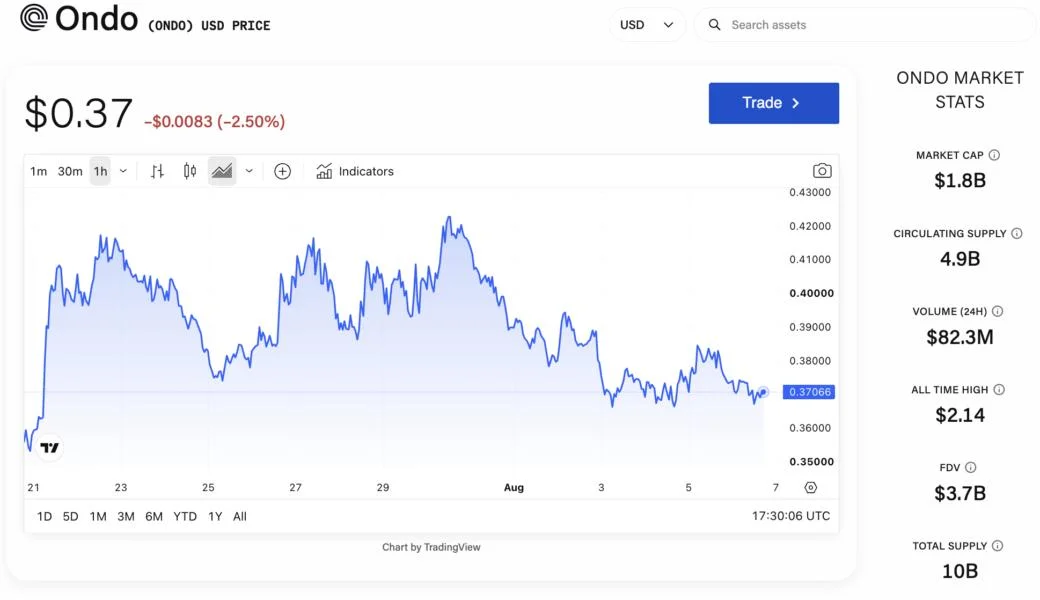Show Market Cap info tooltip icon
The height and width of the screenshot is (600, 1040).
point(994,155)
